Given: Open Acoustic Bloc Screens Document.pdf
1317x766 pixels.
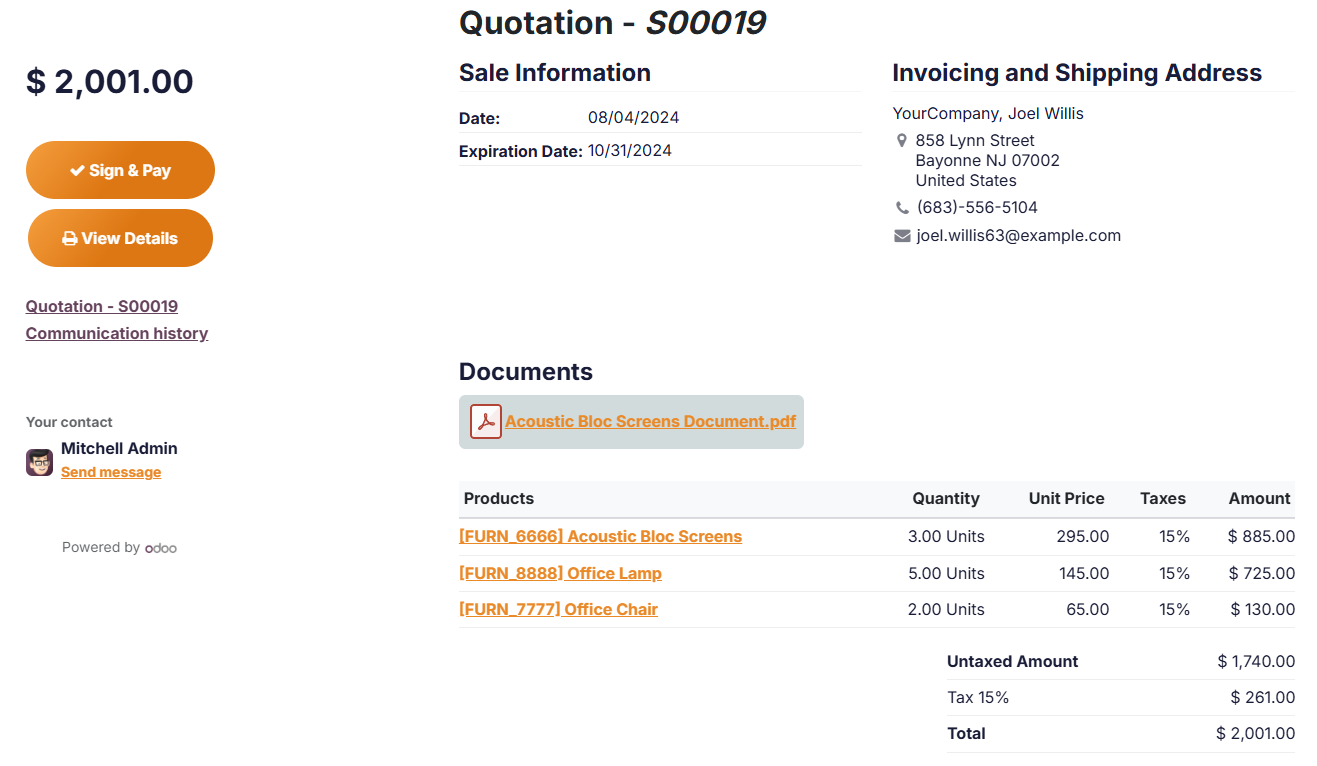Looking at the screenshot, I should [x=650, y=421].
